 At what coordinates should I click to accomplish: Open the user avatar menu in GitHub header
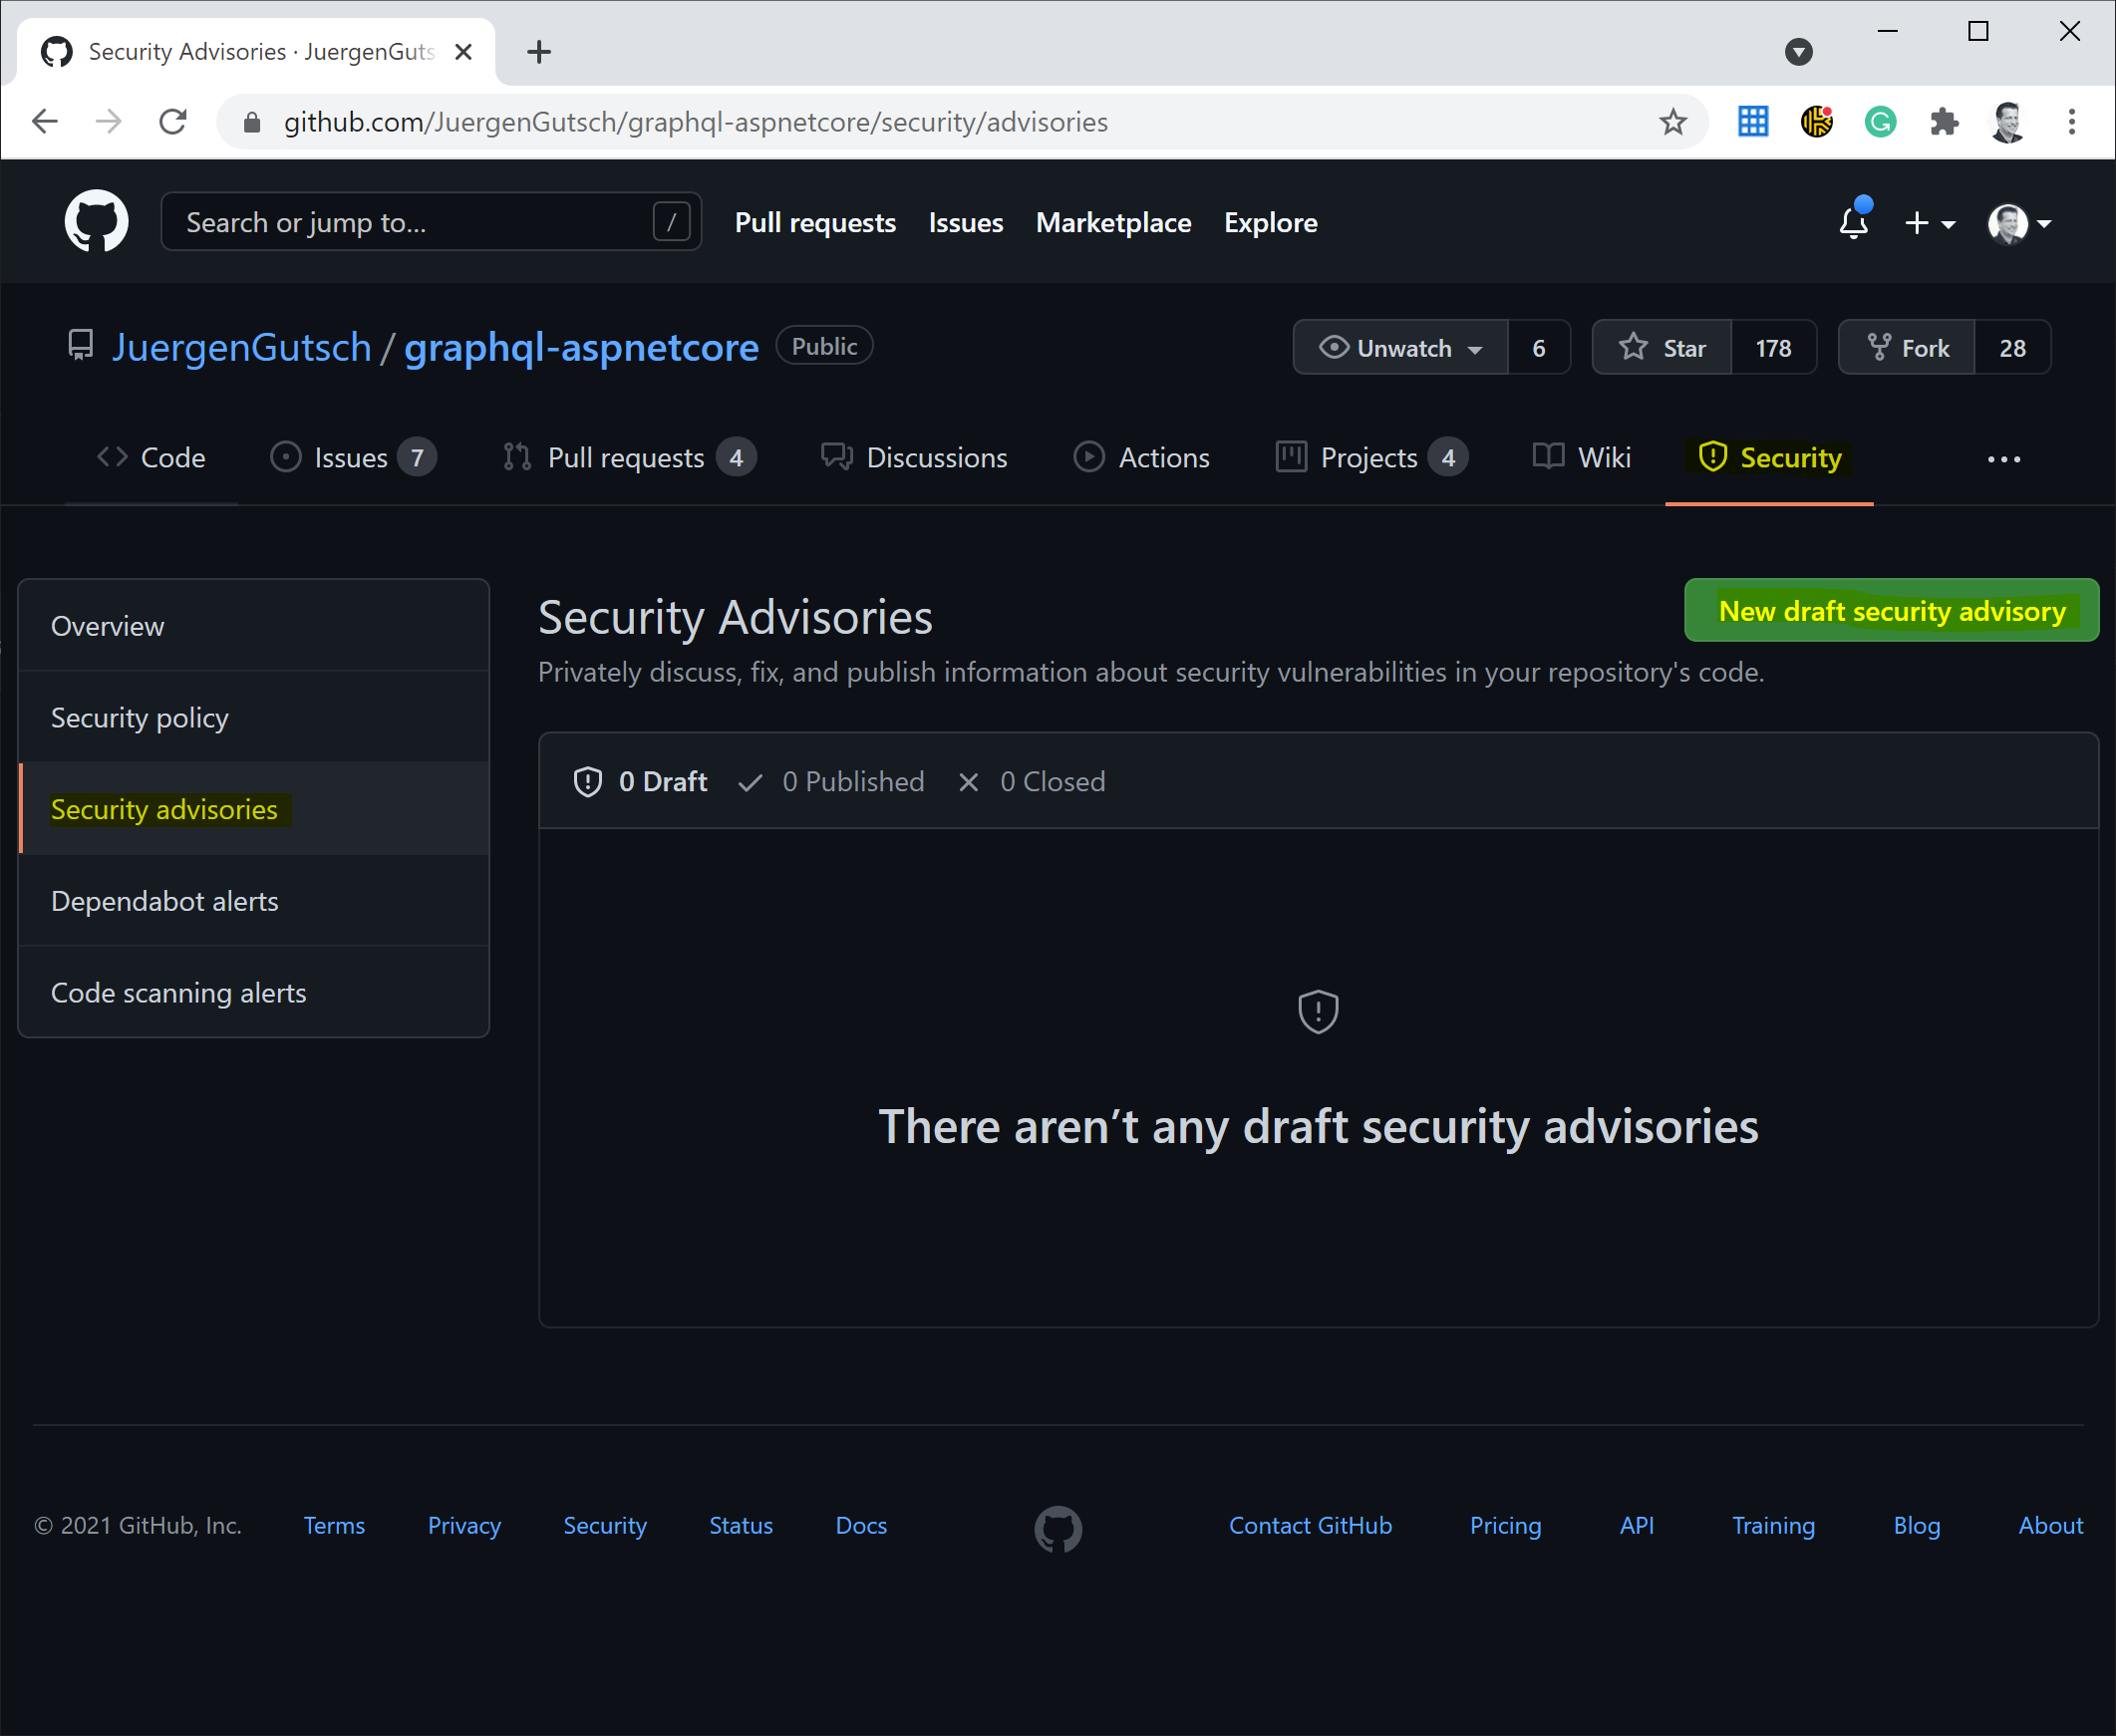pos(2020,223)
